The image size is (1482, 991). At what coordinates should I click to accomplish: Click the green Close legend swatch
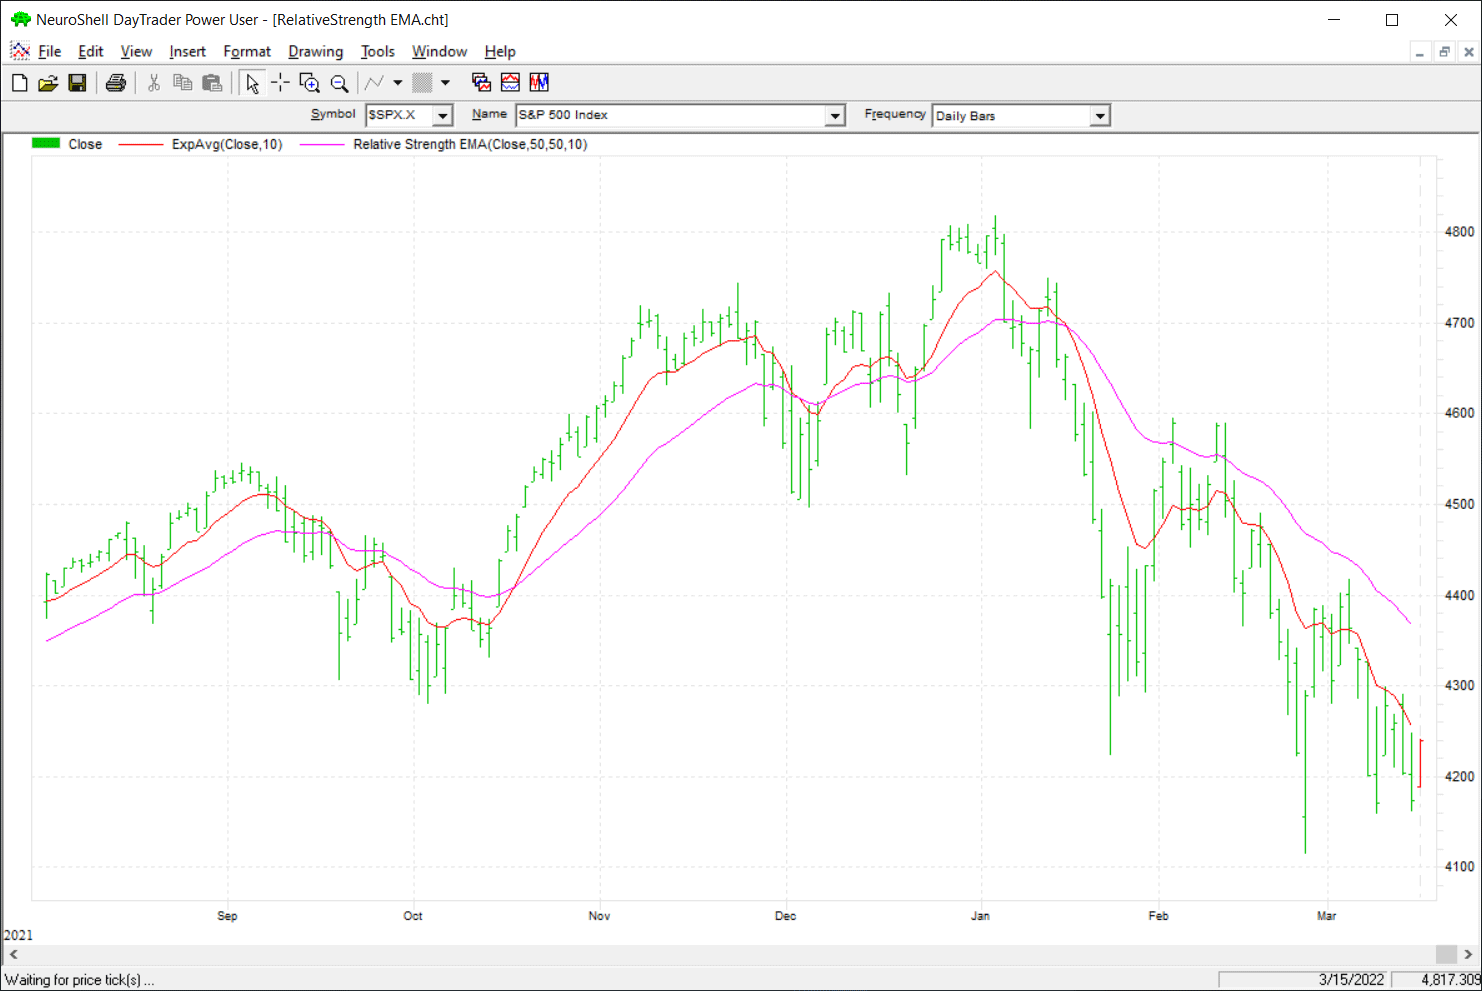[x=46, y=143]
